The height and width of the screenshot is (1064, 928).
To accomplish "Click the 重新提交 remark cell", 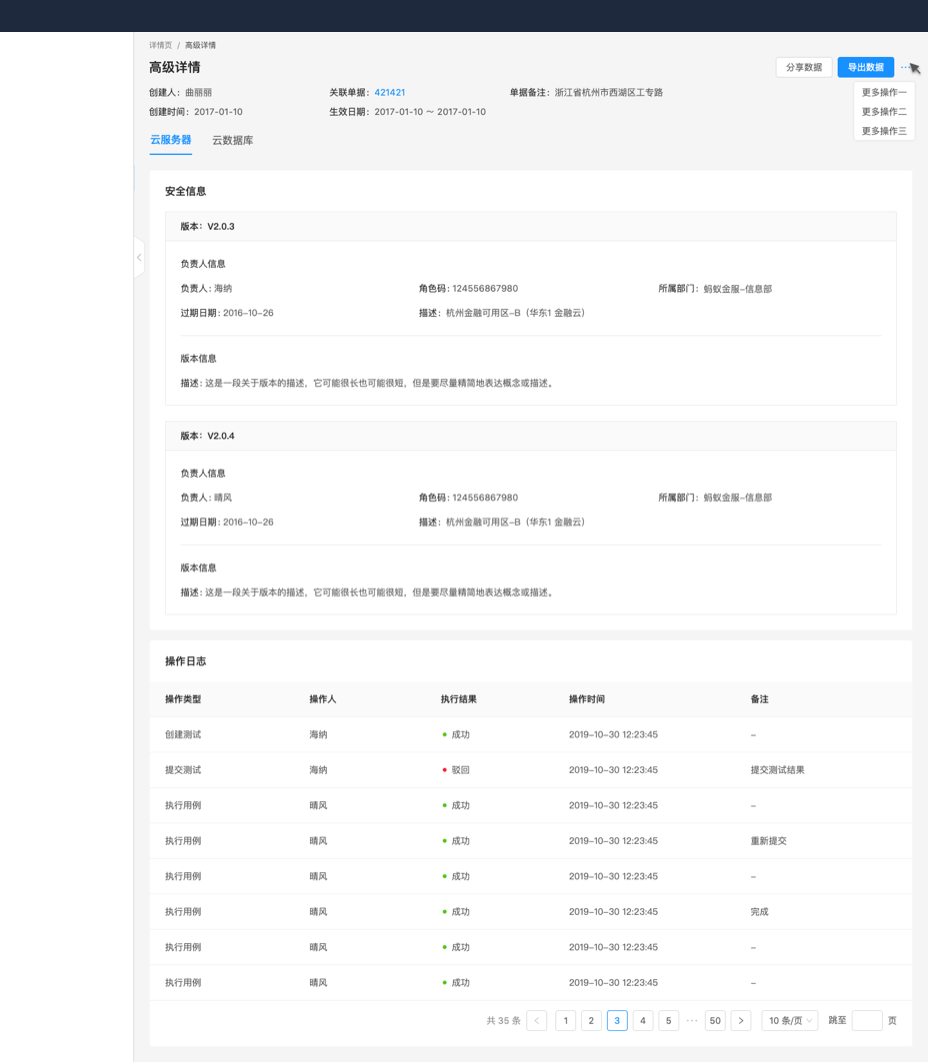I will (769, 841).
